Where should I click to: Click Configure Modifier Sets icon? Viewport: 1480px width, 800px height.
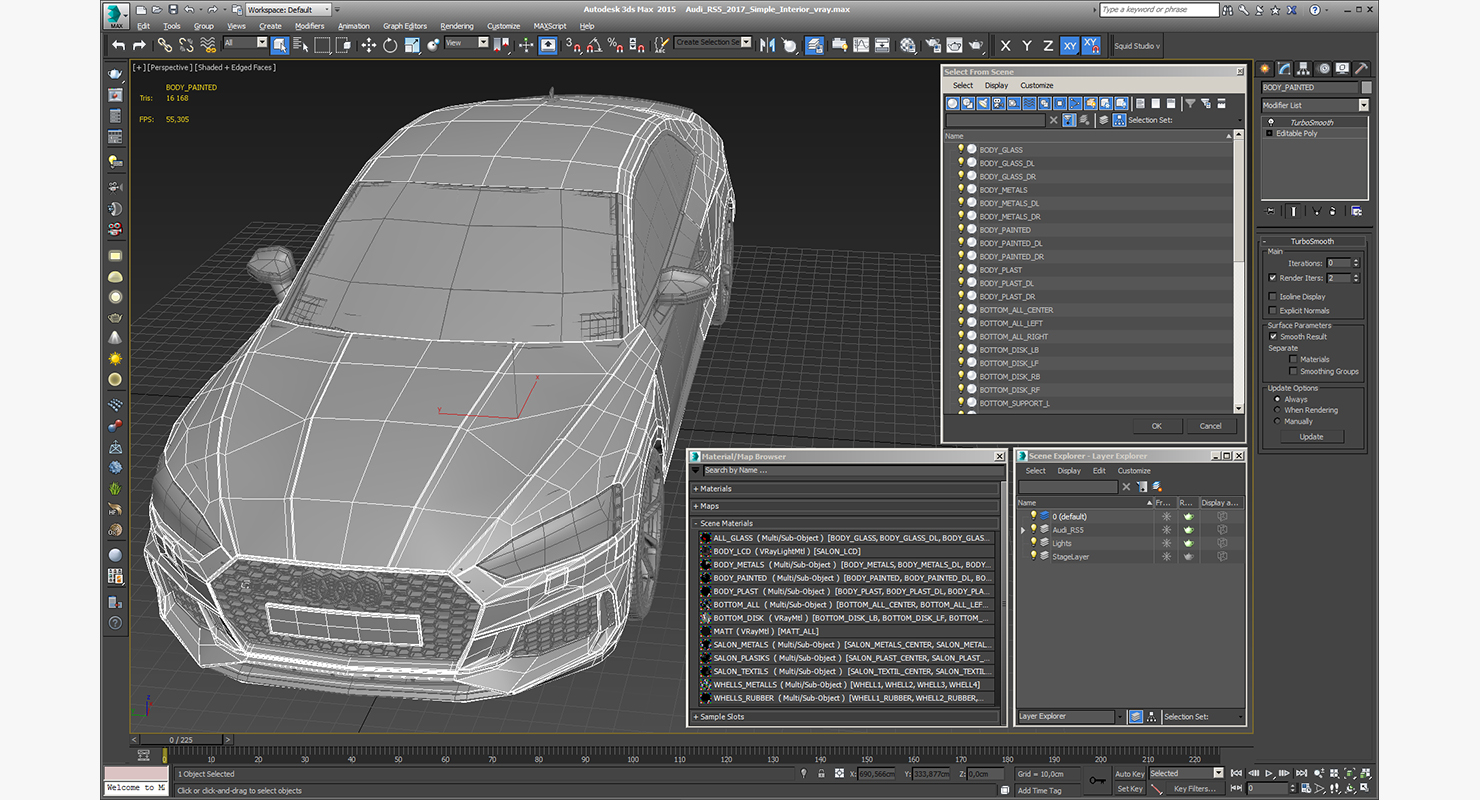tap(1357, 211)
